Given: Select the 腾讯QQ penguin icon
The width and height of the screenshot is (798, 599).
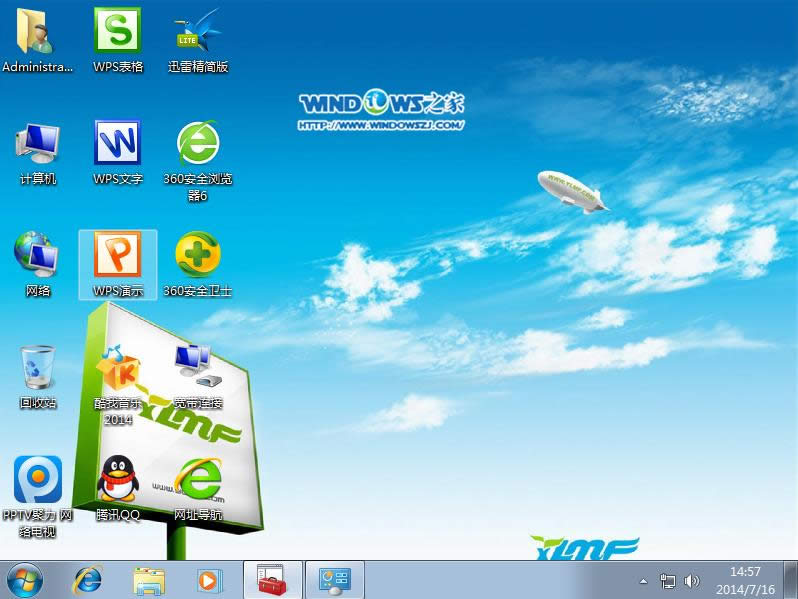Looking at the screenshot, I should click(118, 480).
